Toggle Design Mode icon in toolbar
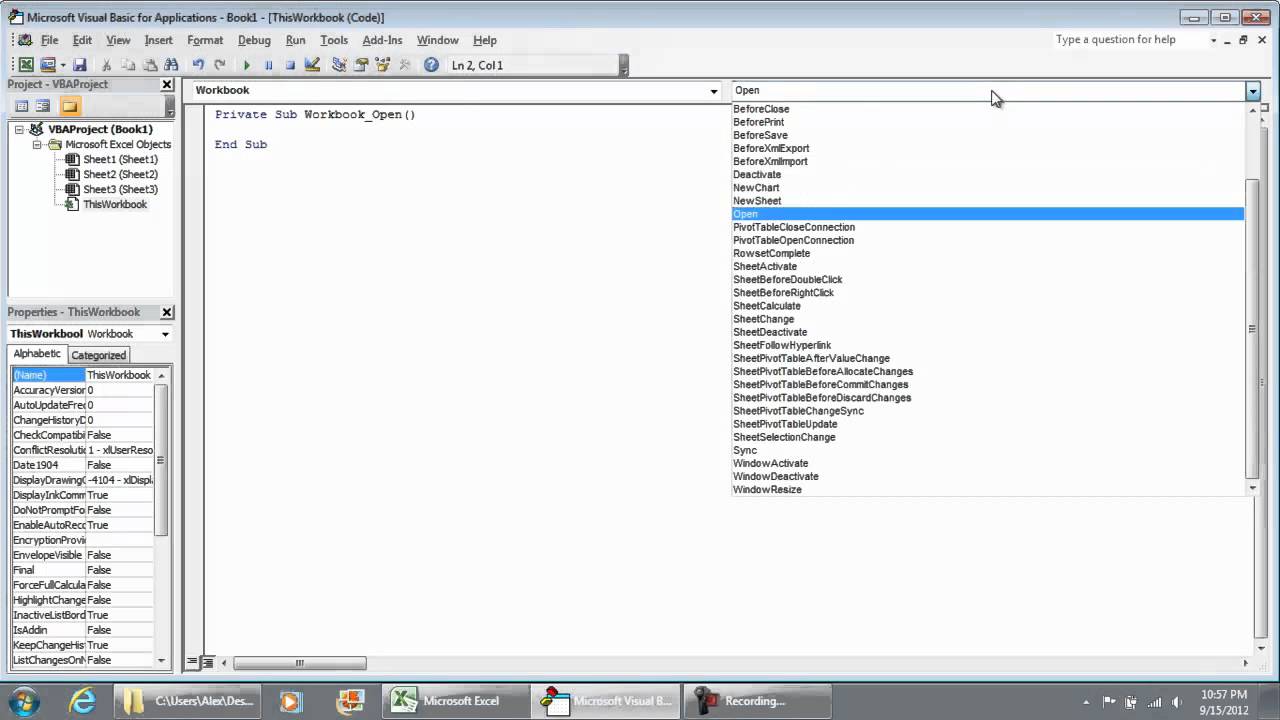 [312, 65]
